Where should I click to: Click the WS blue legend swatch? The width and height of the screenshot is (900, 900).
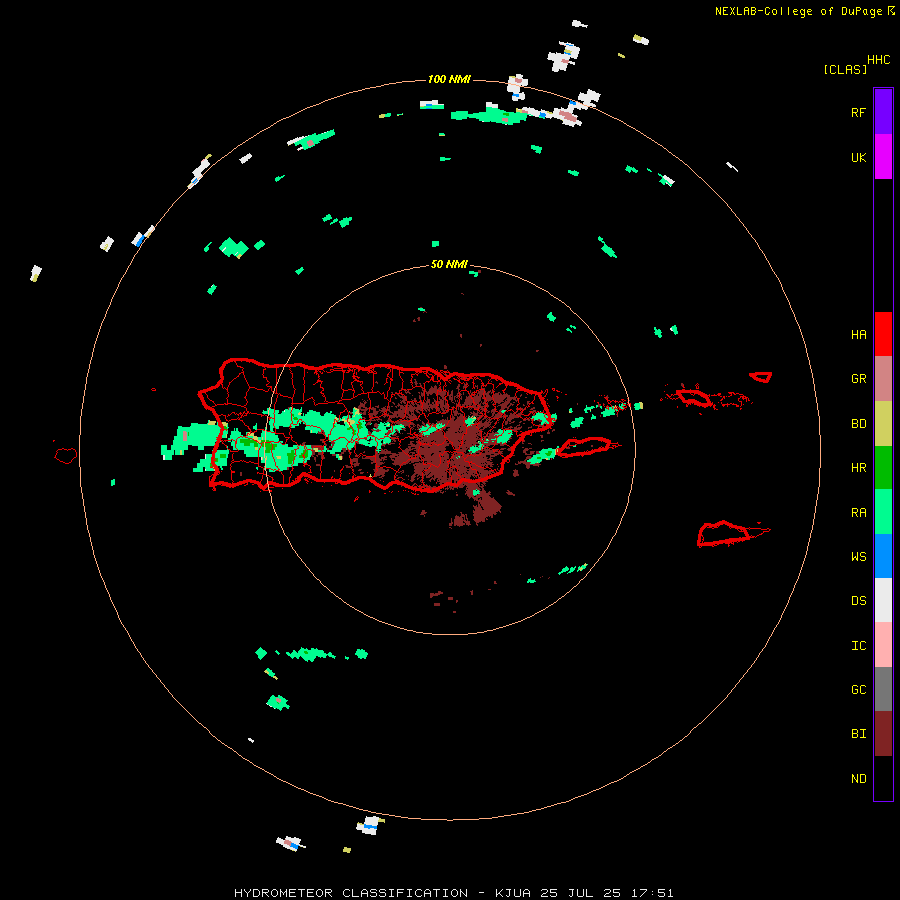coord(883,556)
